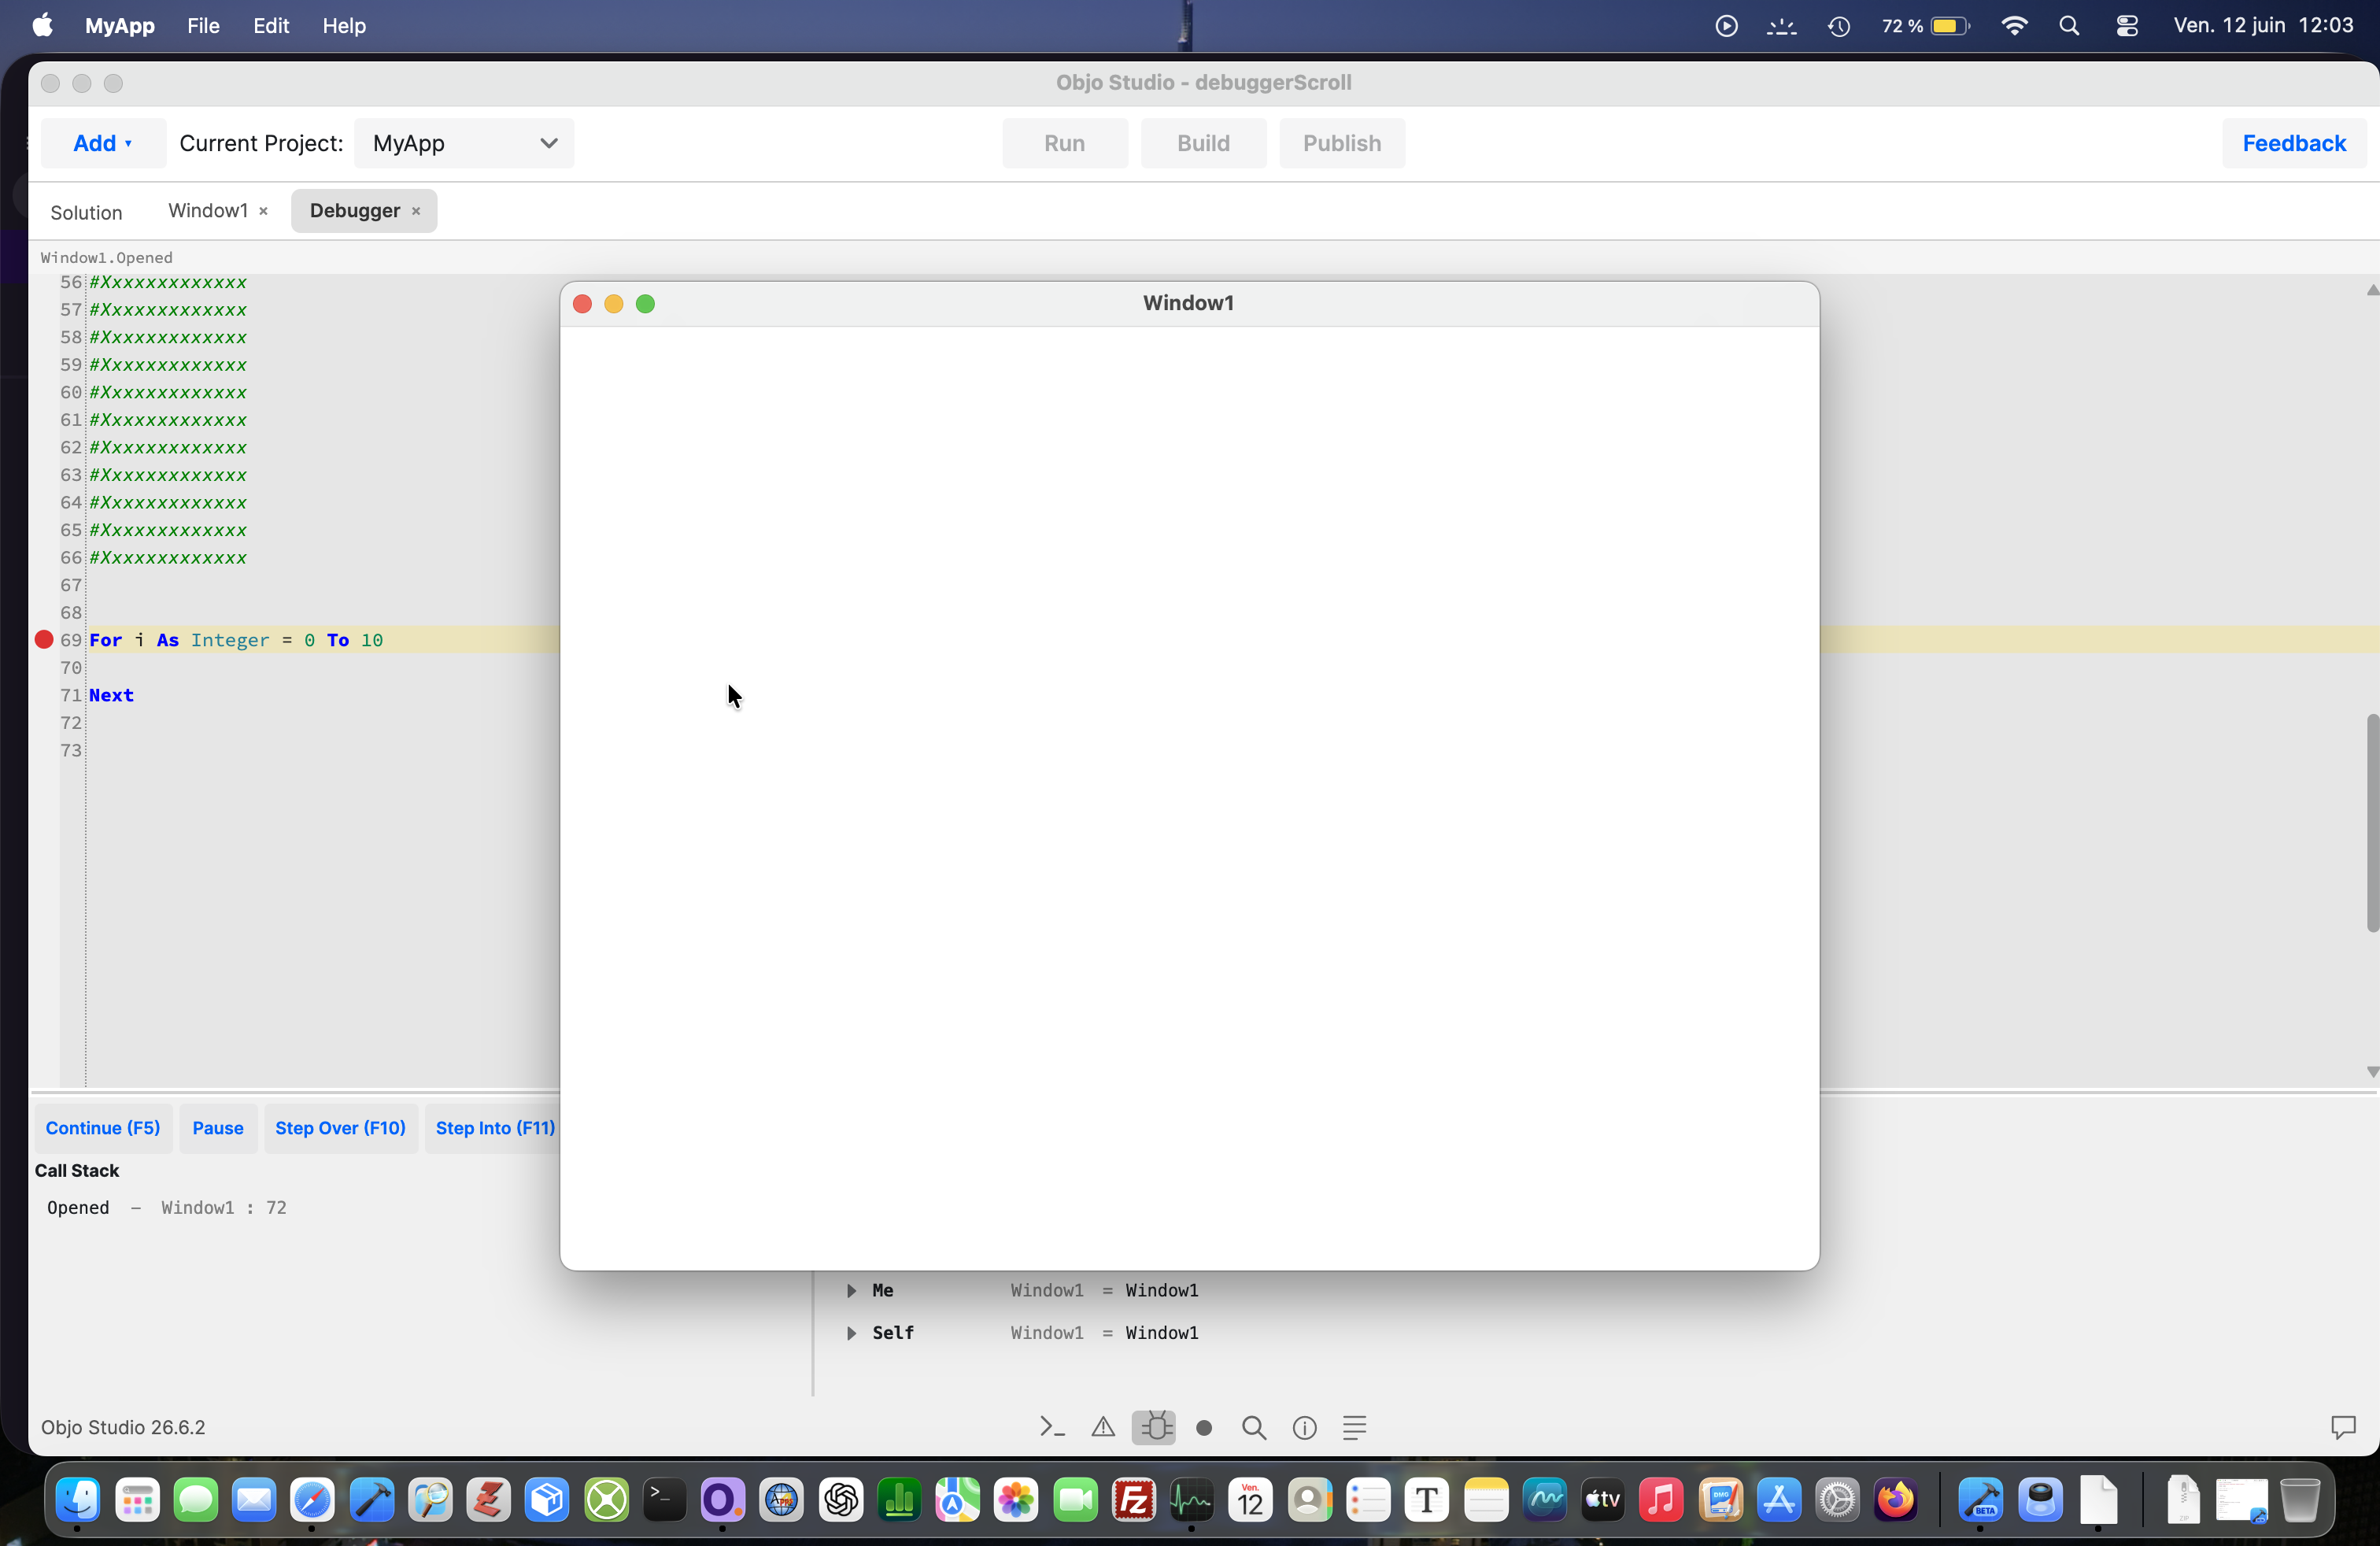This screenshot has width=2380, height=1546.
Task: Open the Feedback link
Action: point(2294,143)
